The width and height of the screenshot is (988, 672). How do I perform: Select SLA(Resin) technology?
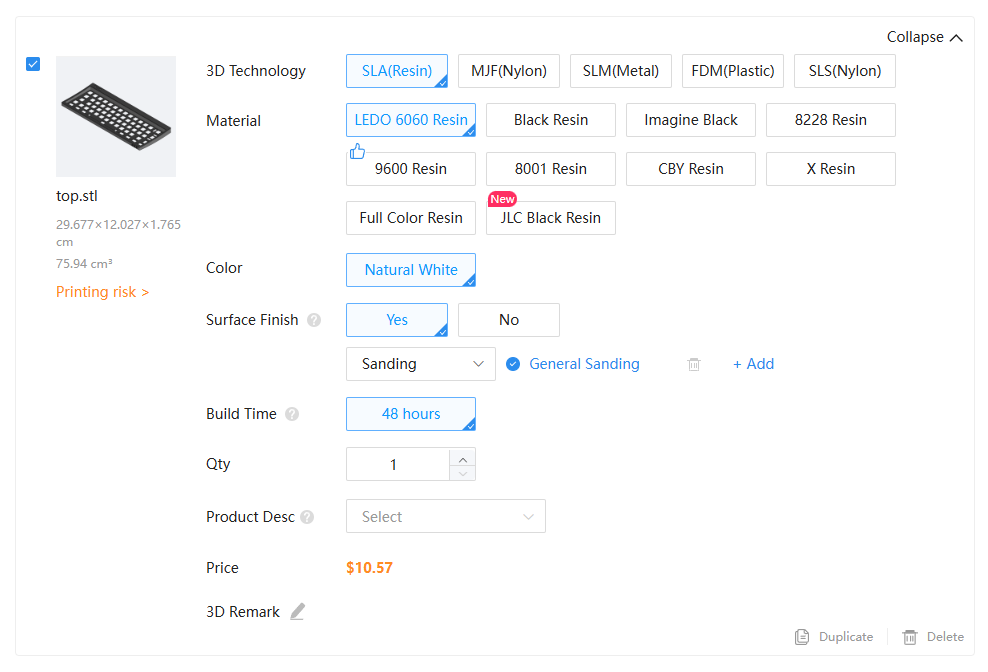click(397, 71)
